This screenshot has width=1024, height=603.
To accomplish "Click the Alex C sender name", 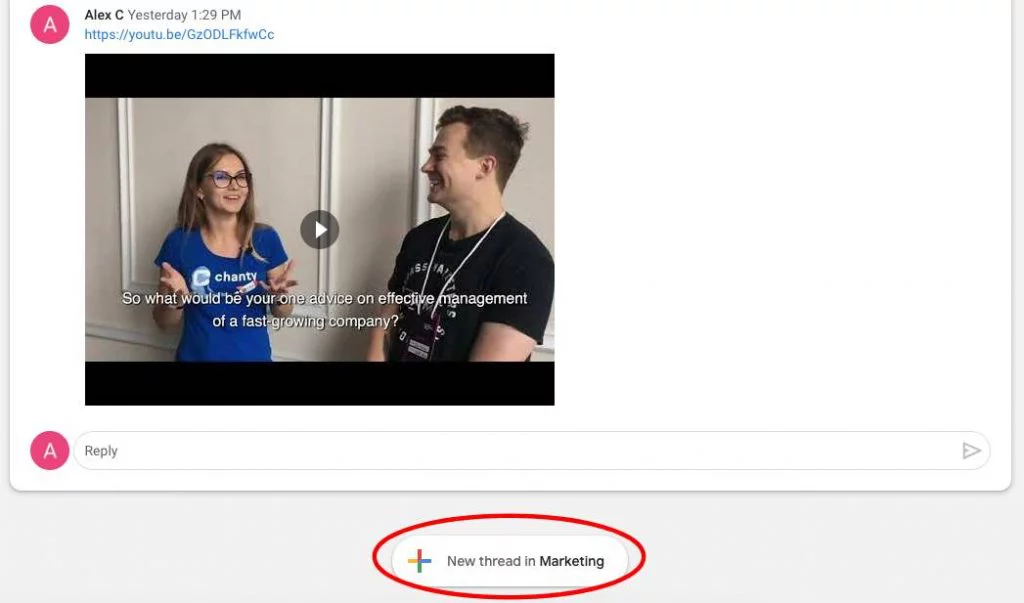I will [104, 15].
